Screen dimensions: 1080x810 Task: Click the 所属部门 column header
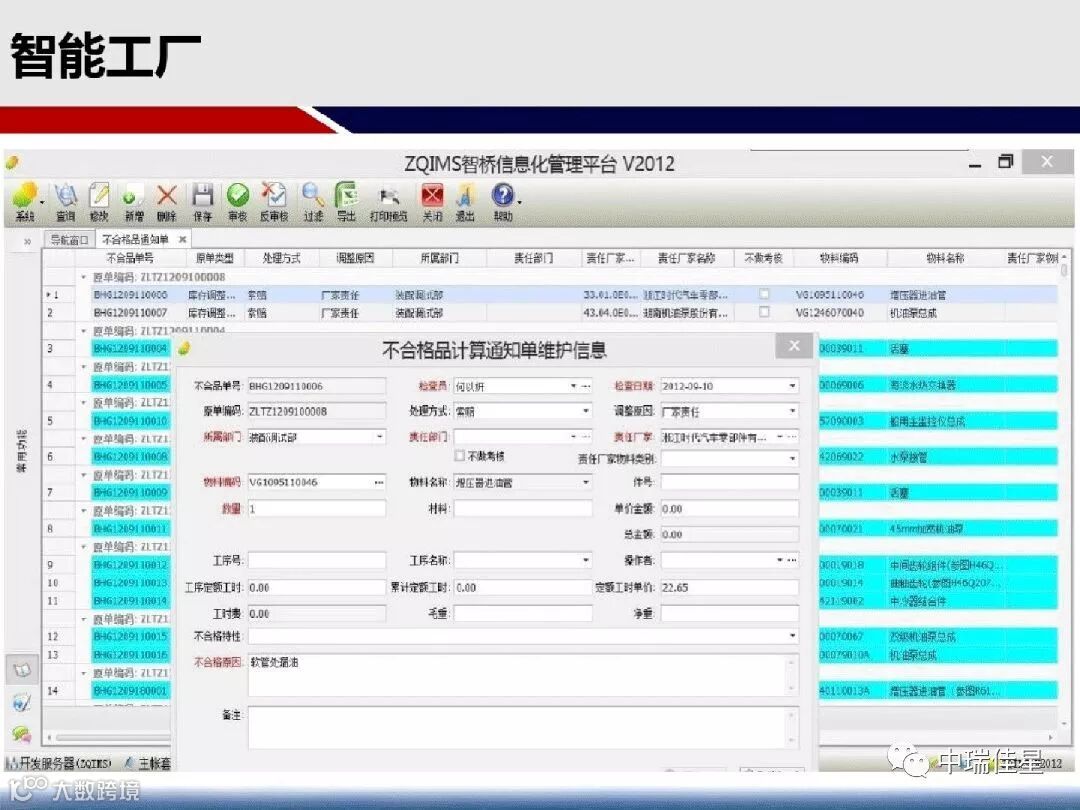(439, 258)
